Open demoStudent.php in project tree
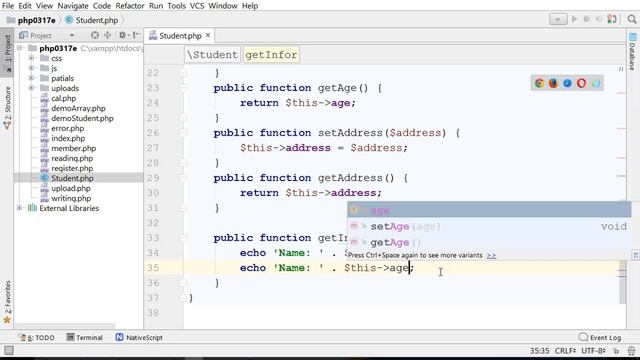 [82, 118]
